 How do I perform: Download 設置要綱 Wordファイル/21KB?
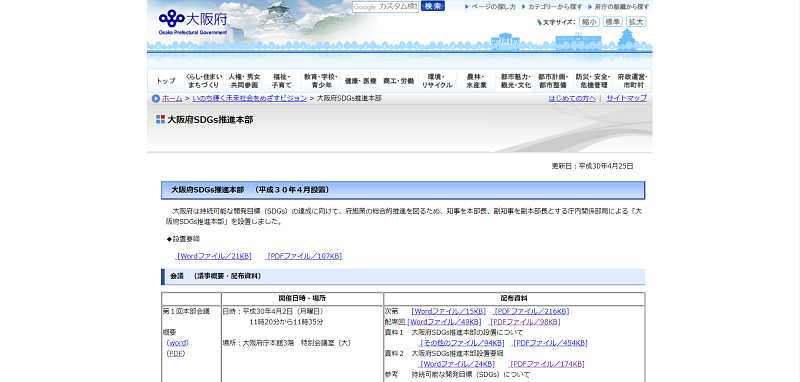point(213,256)
